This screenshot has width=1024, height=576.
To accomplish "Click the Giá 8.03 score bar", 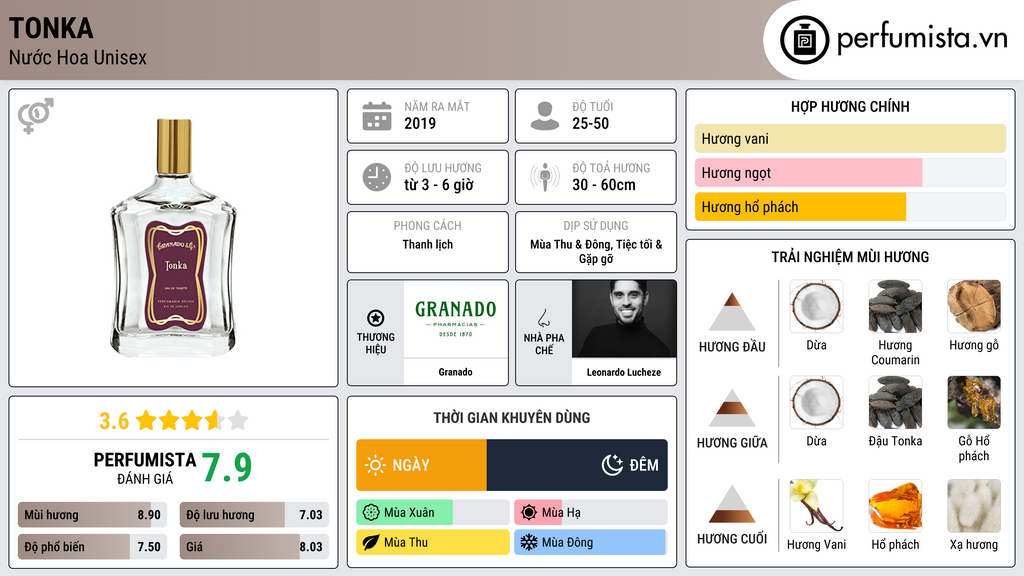I will [x=254, y=547].
